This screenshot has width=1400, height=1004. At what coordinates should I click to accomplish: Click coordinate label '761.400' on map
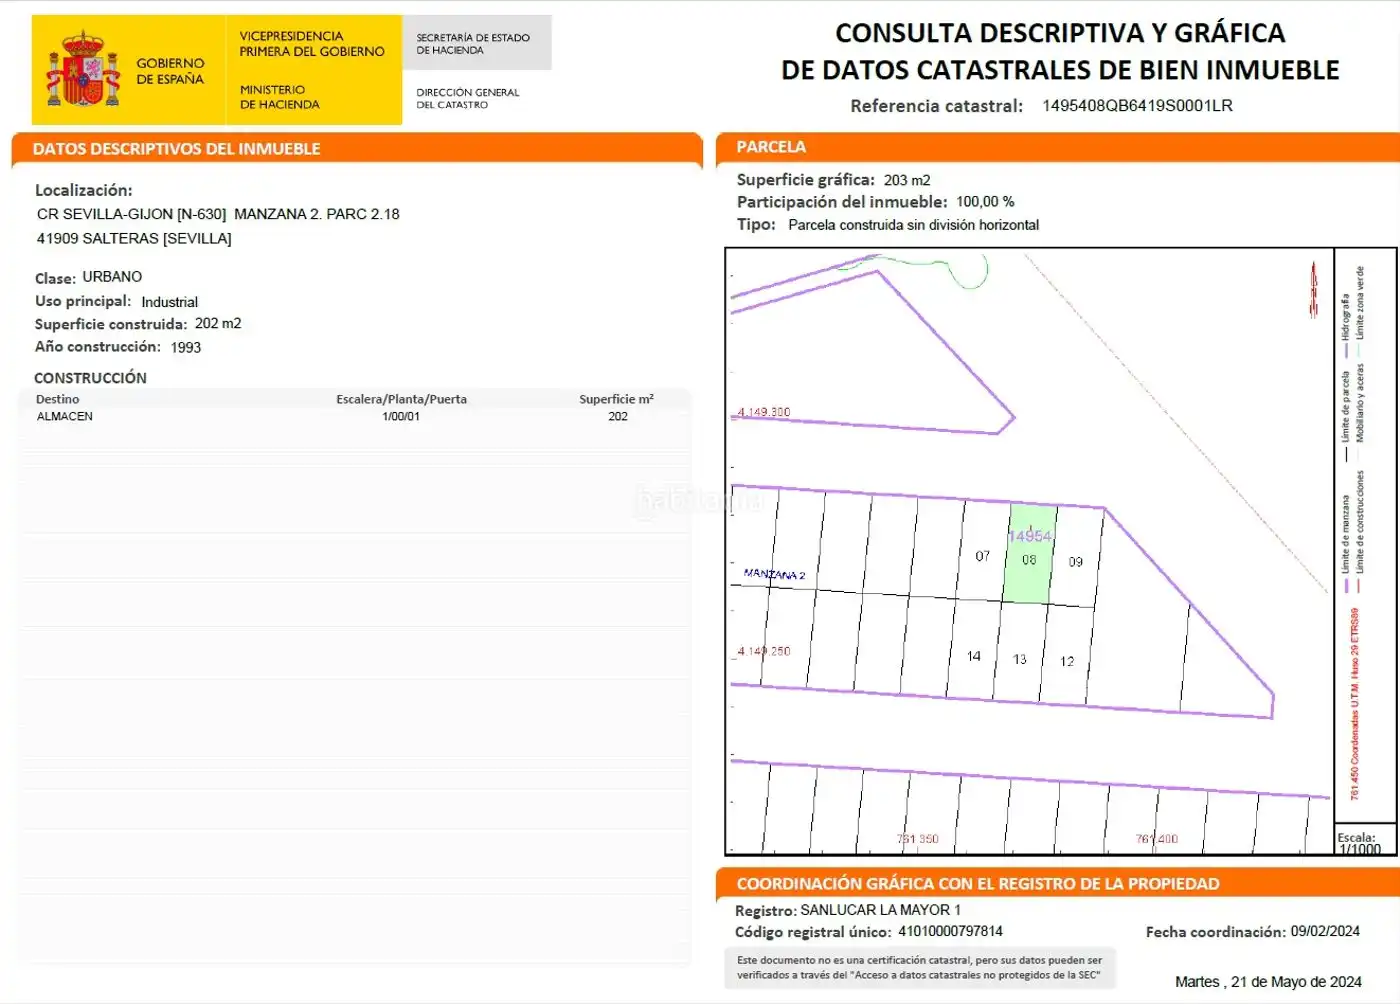[x=1157, y=839]
